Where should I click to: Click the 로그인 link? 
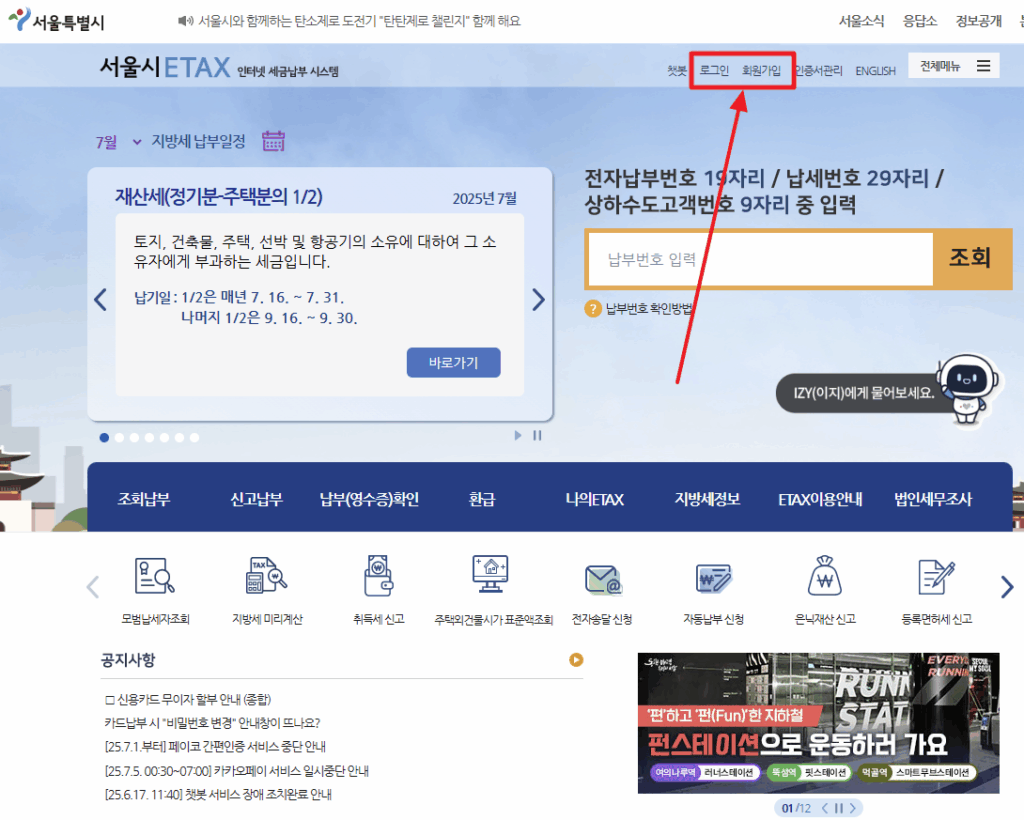714,70
